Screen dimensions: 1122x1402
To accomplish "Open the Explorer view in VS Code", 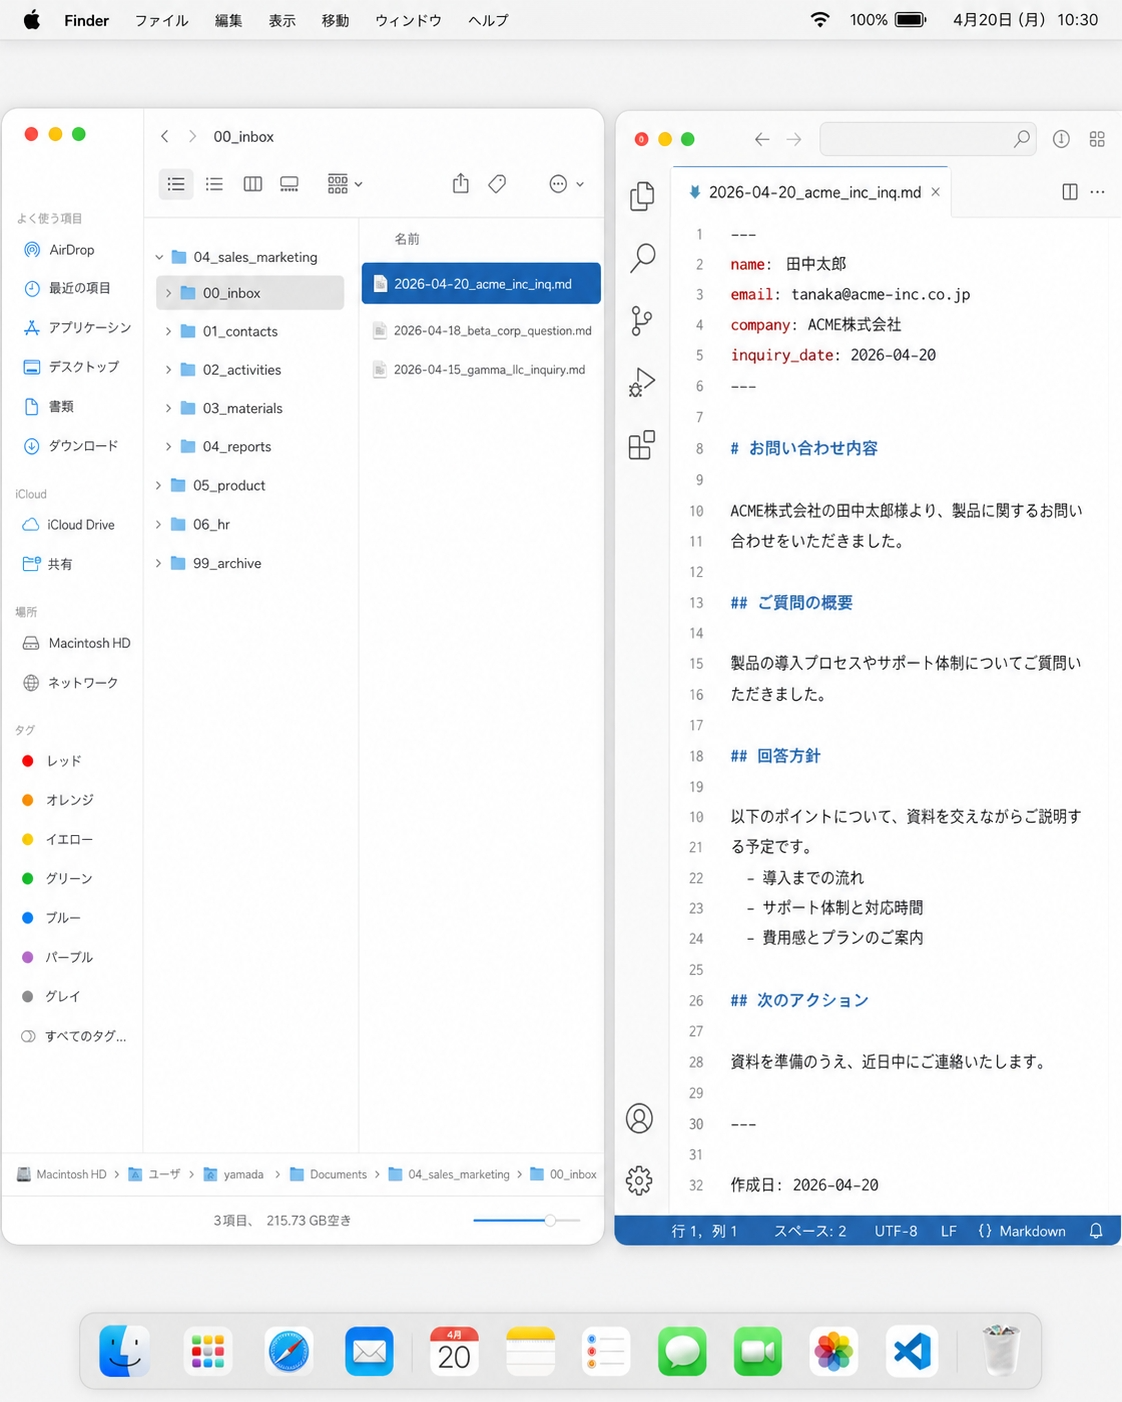I will coord(642,196).
